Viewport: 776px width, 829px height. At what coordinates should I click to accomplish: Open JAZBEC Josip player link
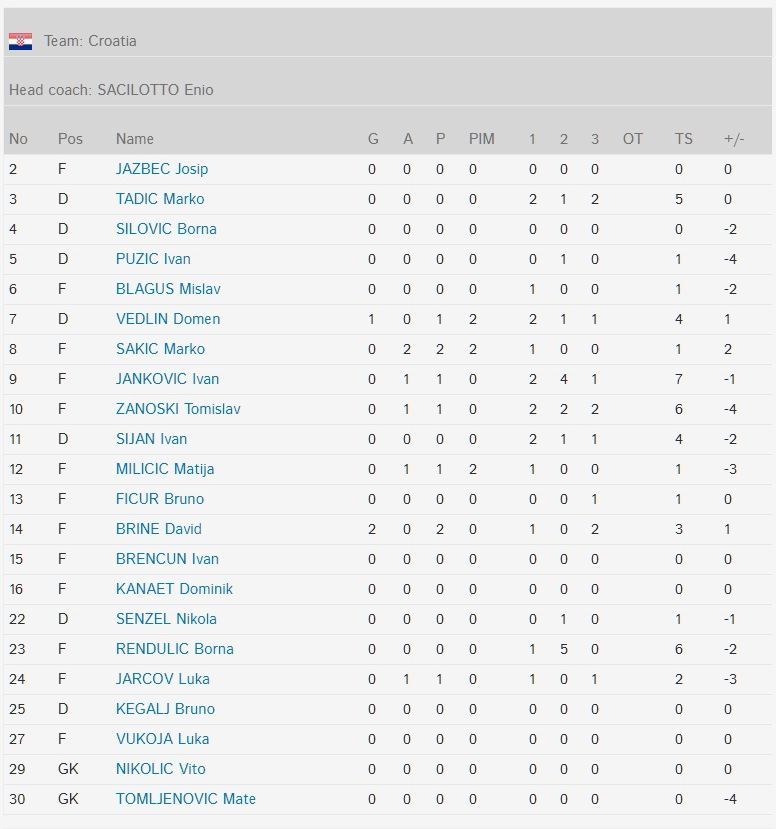(162, 169)
